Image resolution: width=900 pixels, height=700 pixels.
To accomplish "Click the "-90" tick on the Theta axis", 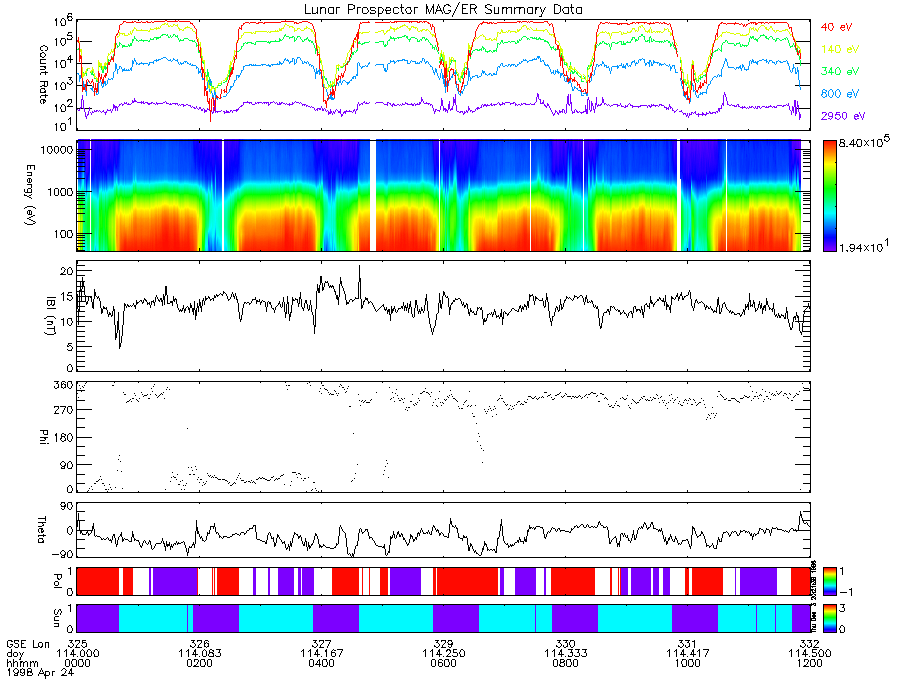I will click(63, 554).
